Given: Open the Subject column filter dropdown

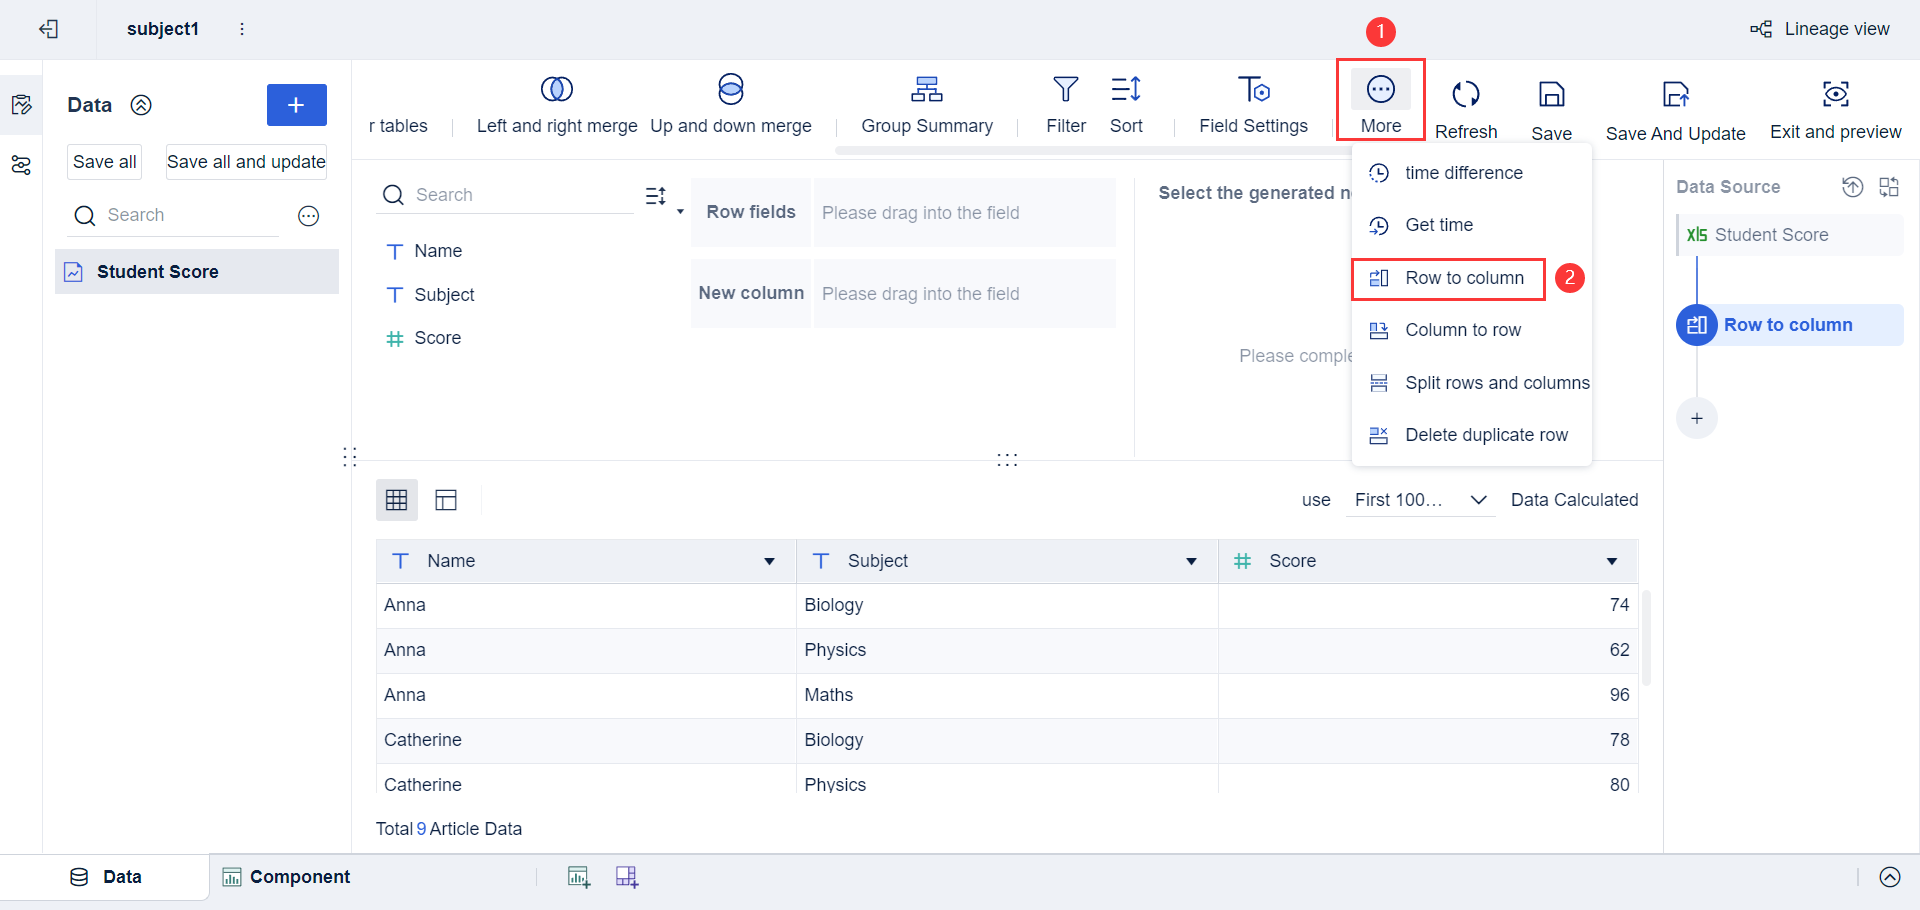Looking at the screenshot, I should click(x=1191, y=561).
